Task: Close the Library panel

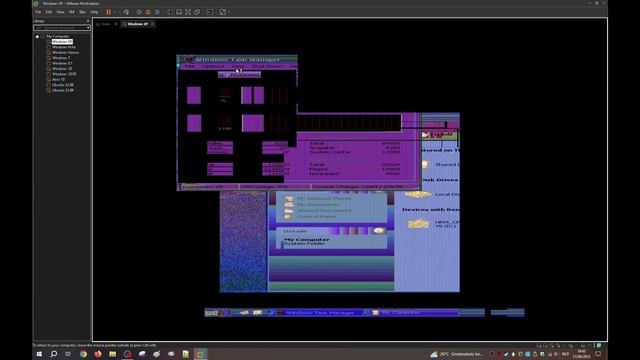Action: pyautogui.click(x=88, y=21)
